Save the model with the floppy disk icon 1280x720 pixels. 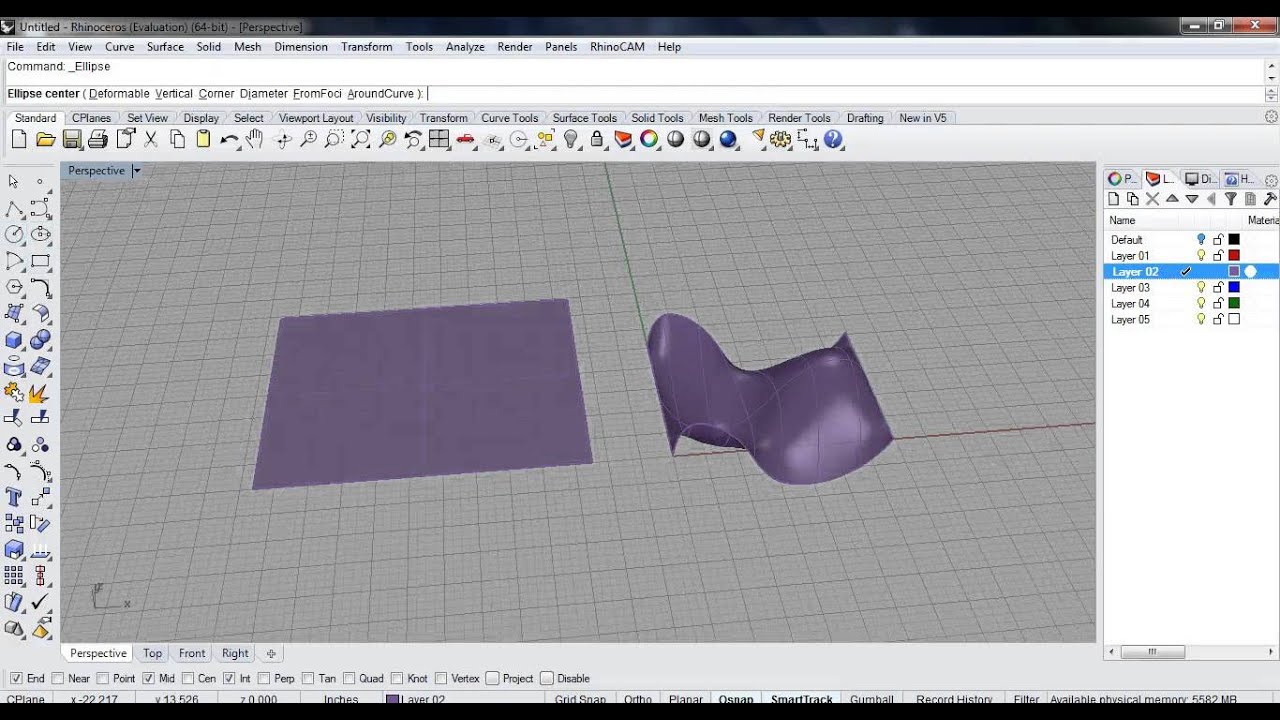pyautogui.click(x=72, y=140)
